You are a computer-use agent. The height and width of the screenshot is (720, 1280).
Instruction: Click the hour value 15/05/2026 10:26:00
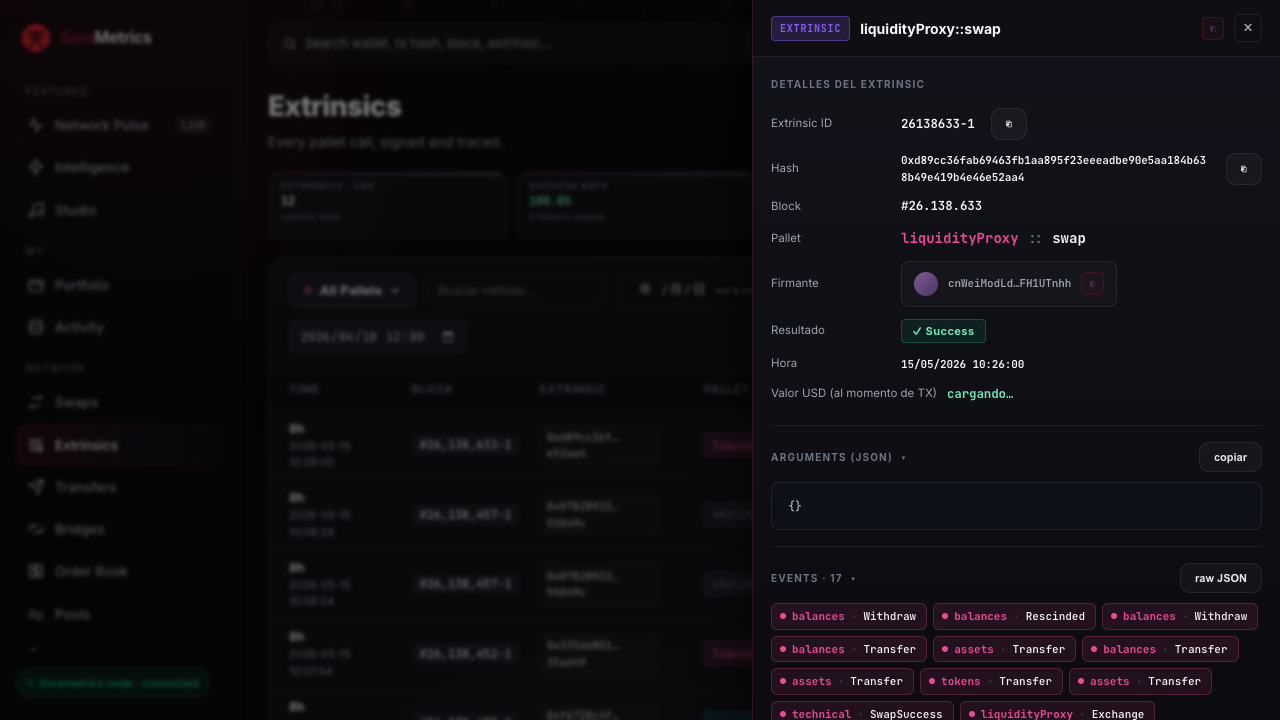(962, 364)
